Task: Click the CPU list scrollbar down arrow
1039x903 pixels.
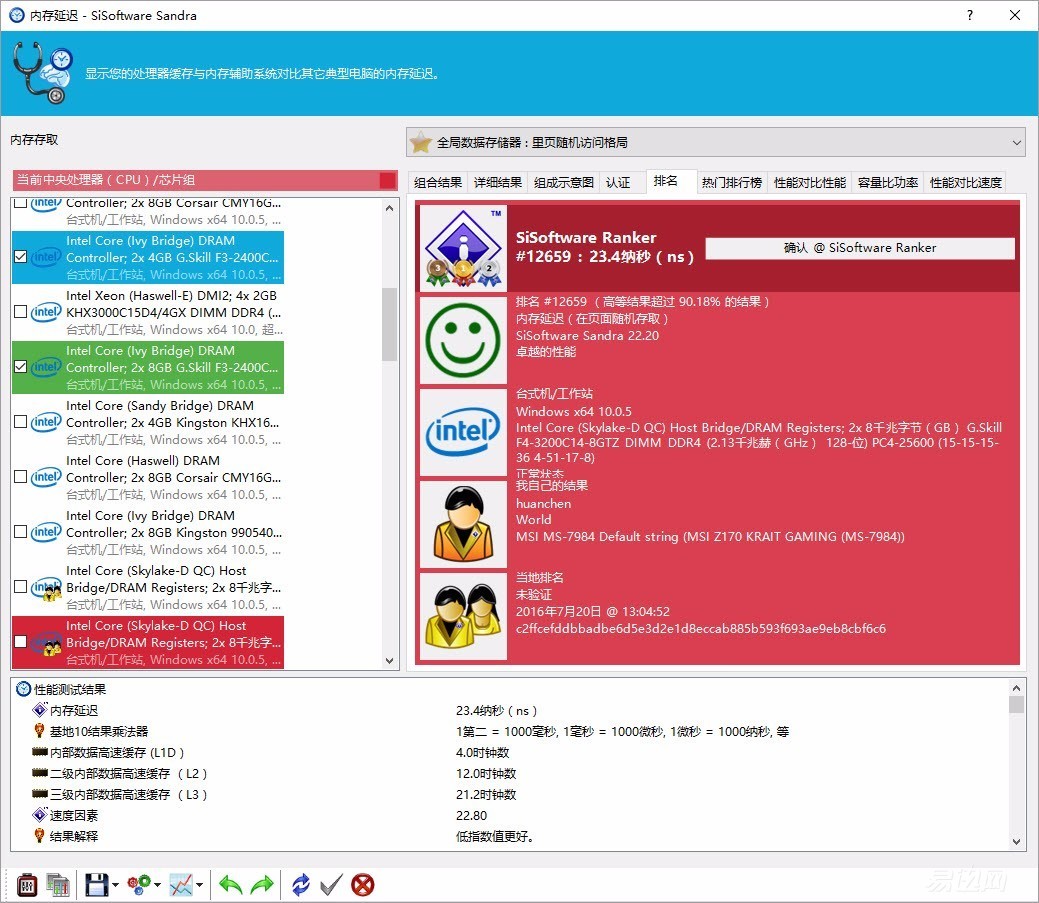Action: pos(390,661)
